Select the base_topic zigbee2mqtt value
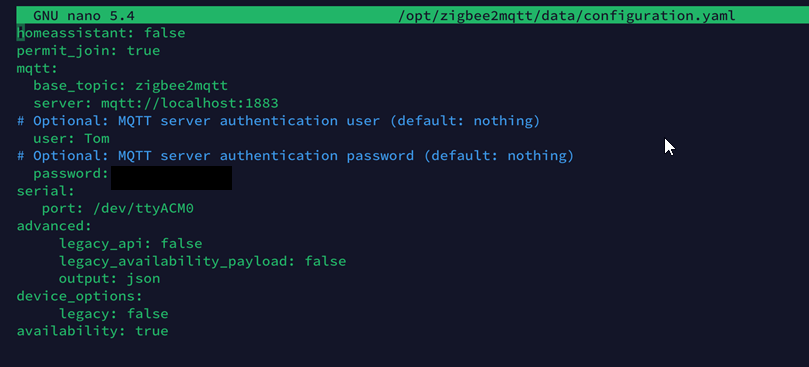This screenshot has height=367, width=809. coord(181,86)
